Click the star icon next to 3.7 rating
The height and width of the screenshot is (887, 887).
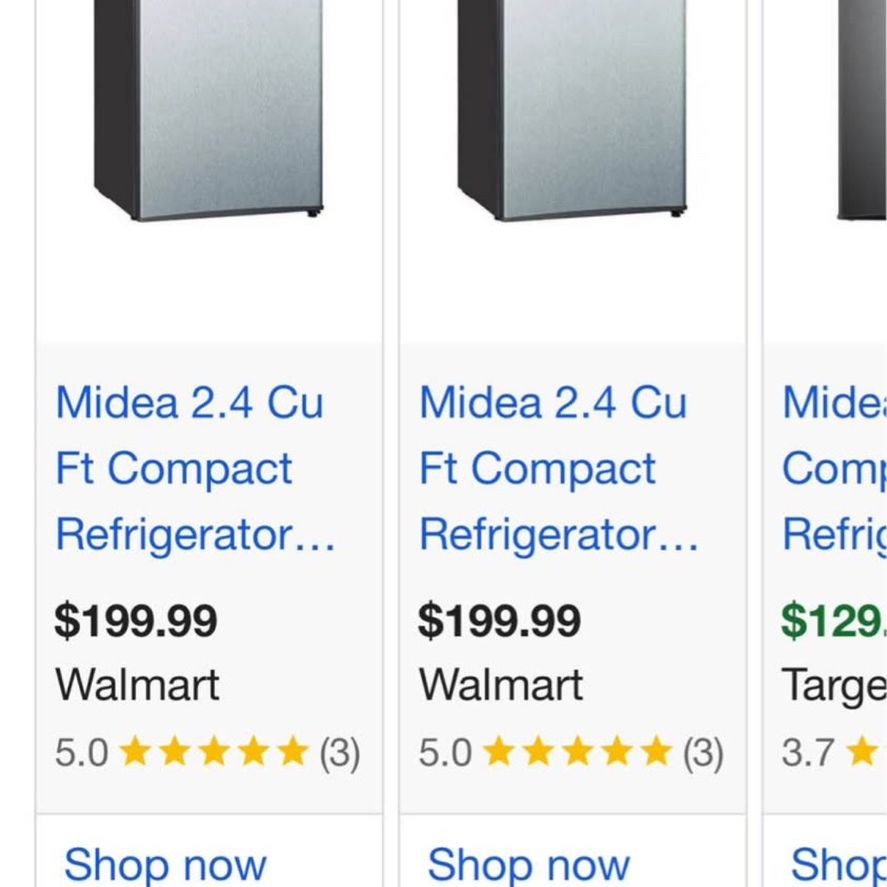862,752
